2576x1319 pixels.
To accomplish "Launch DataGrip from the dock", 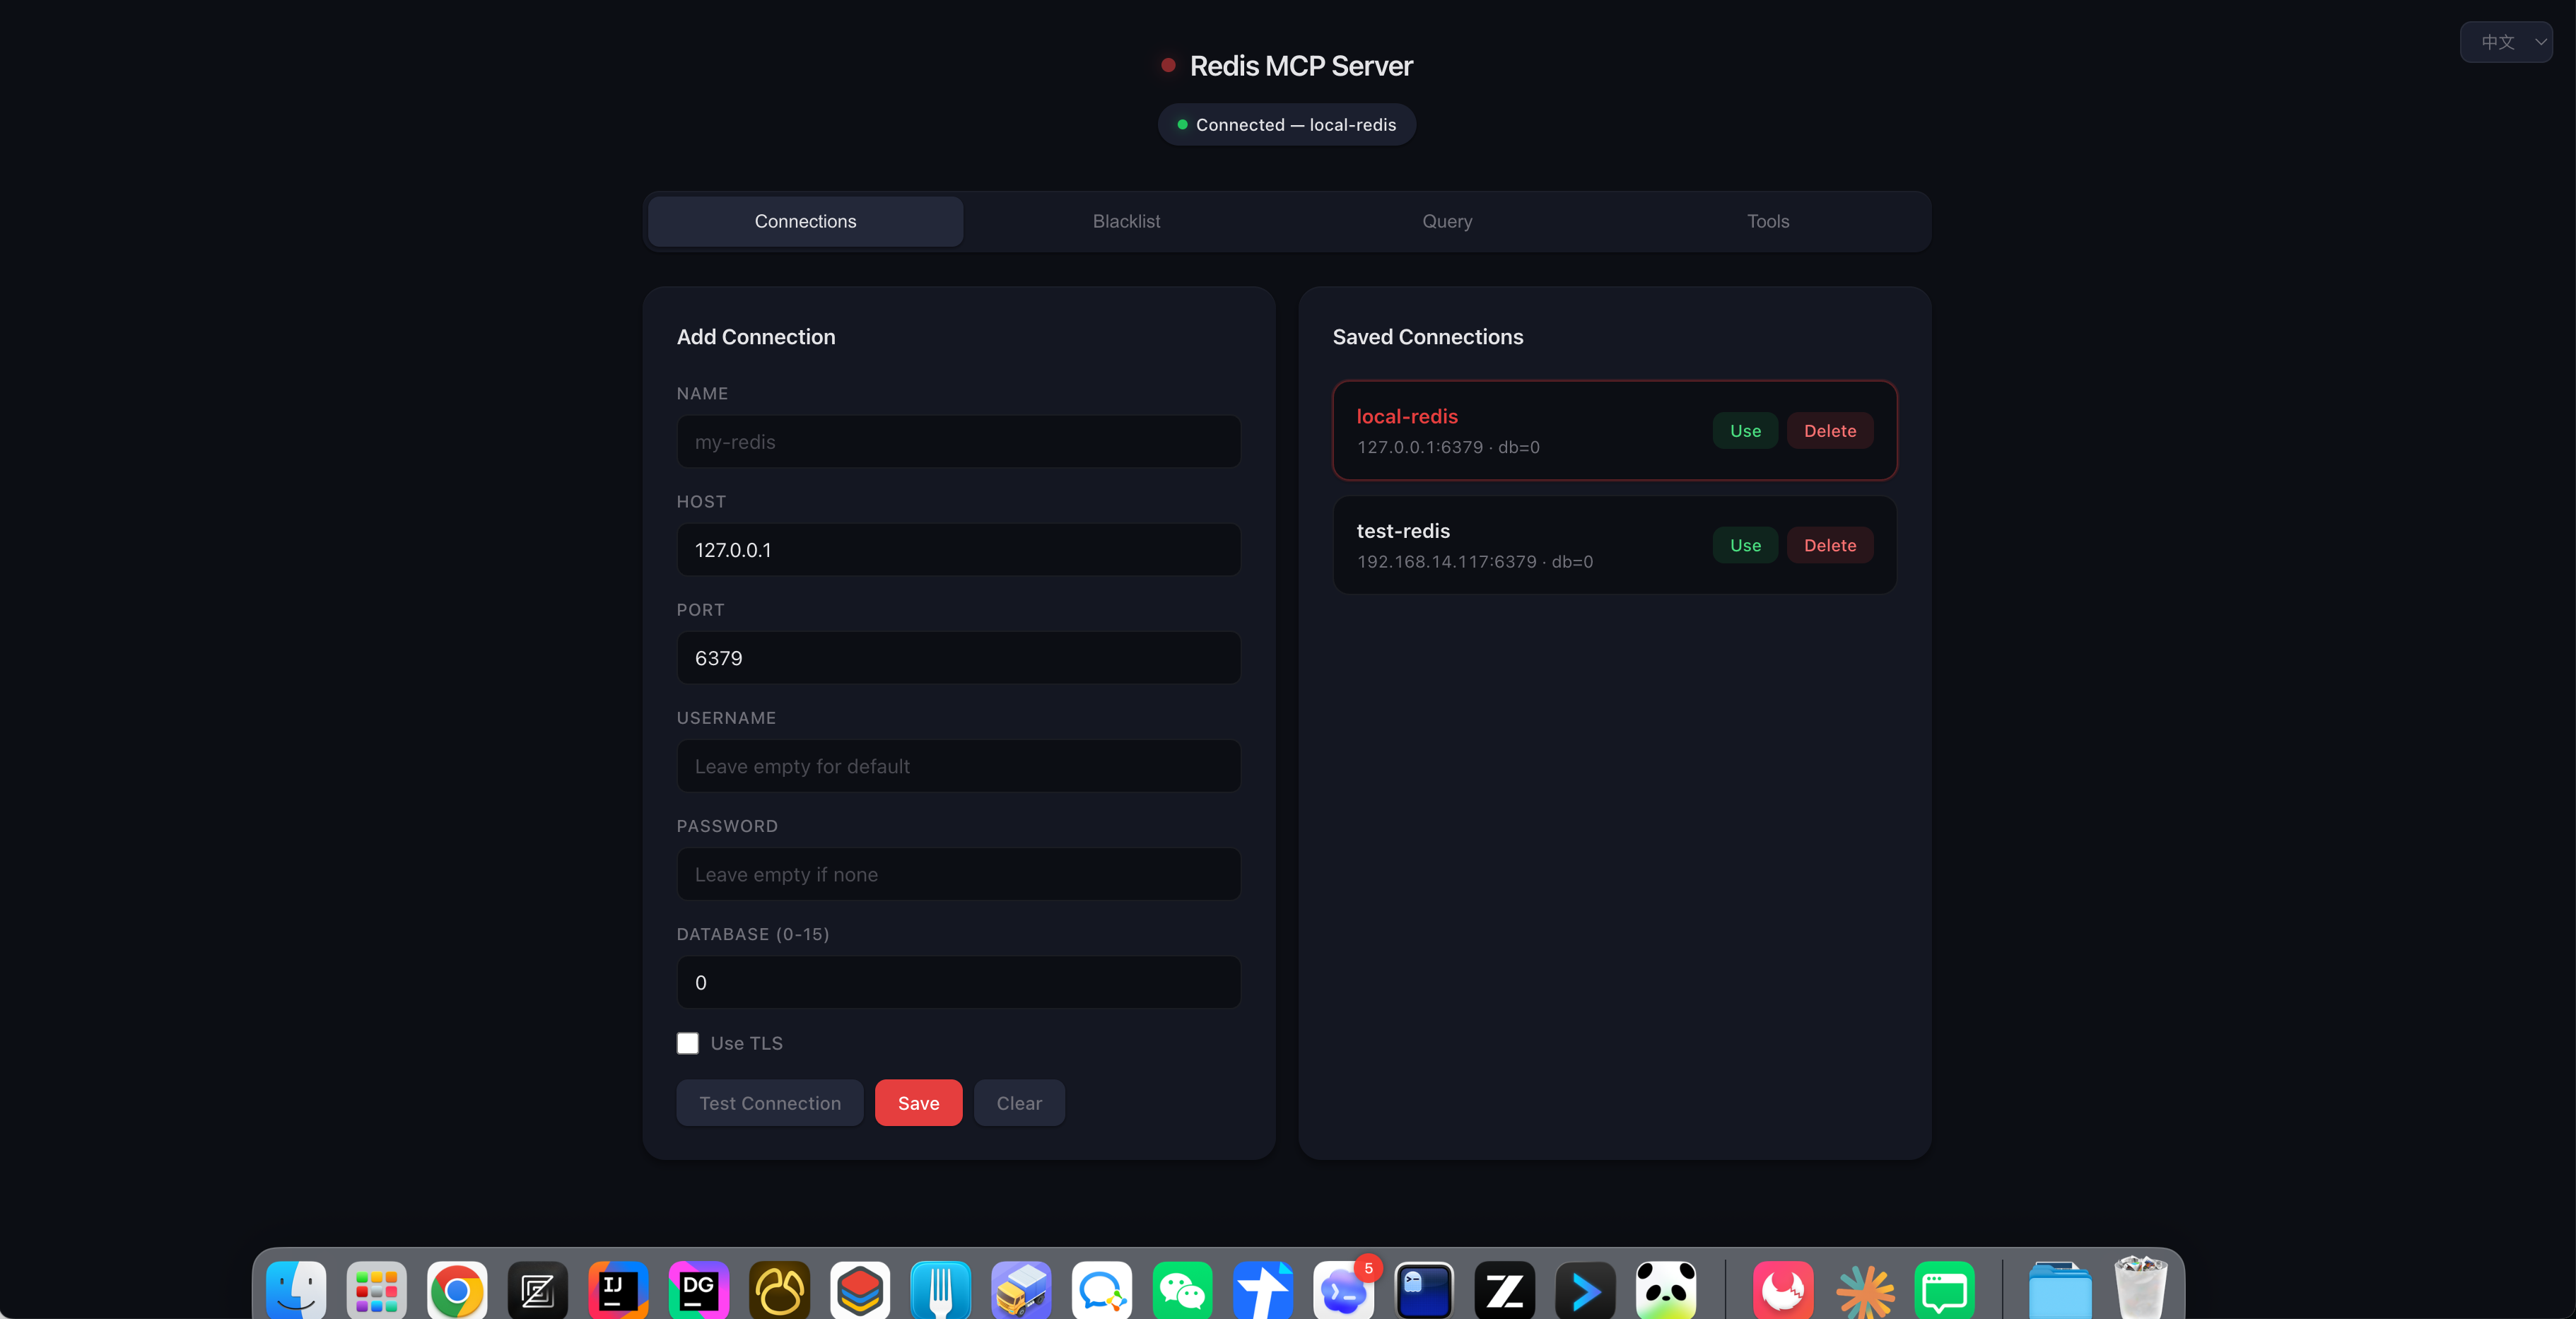I will [x=699, y=1290].
